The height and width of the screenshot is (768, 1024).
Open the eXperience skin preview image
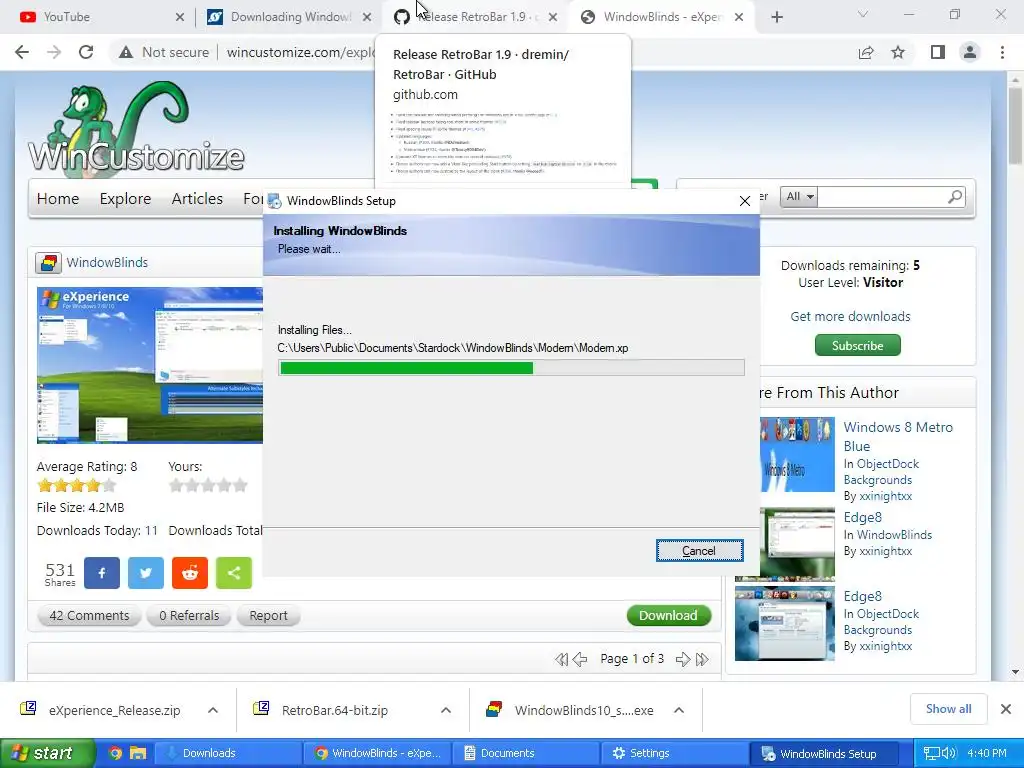pos(150,365)
